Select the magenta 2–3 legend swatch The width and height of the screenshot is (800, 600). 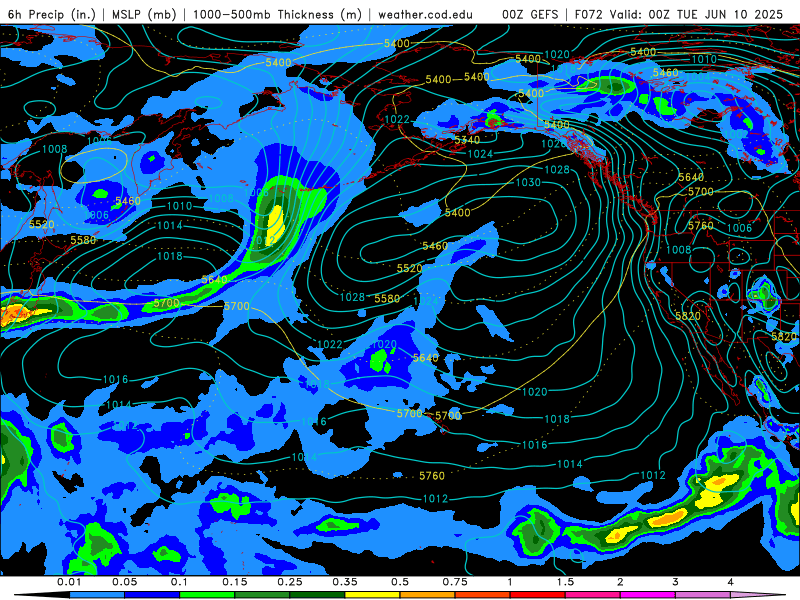[x=647, y=595]
